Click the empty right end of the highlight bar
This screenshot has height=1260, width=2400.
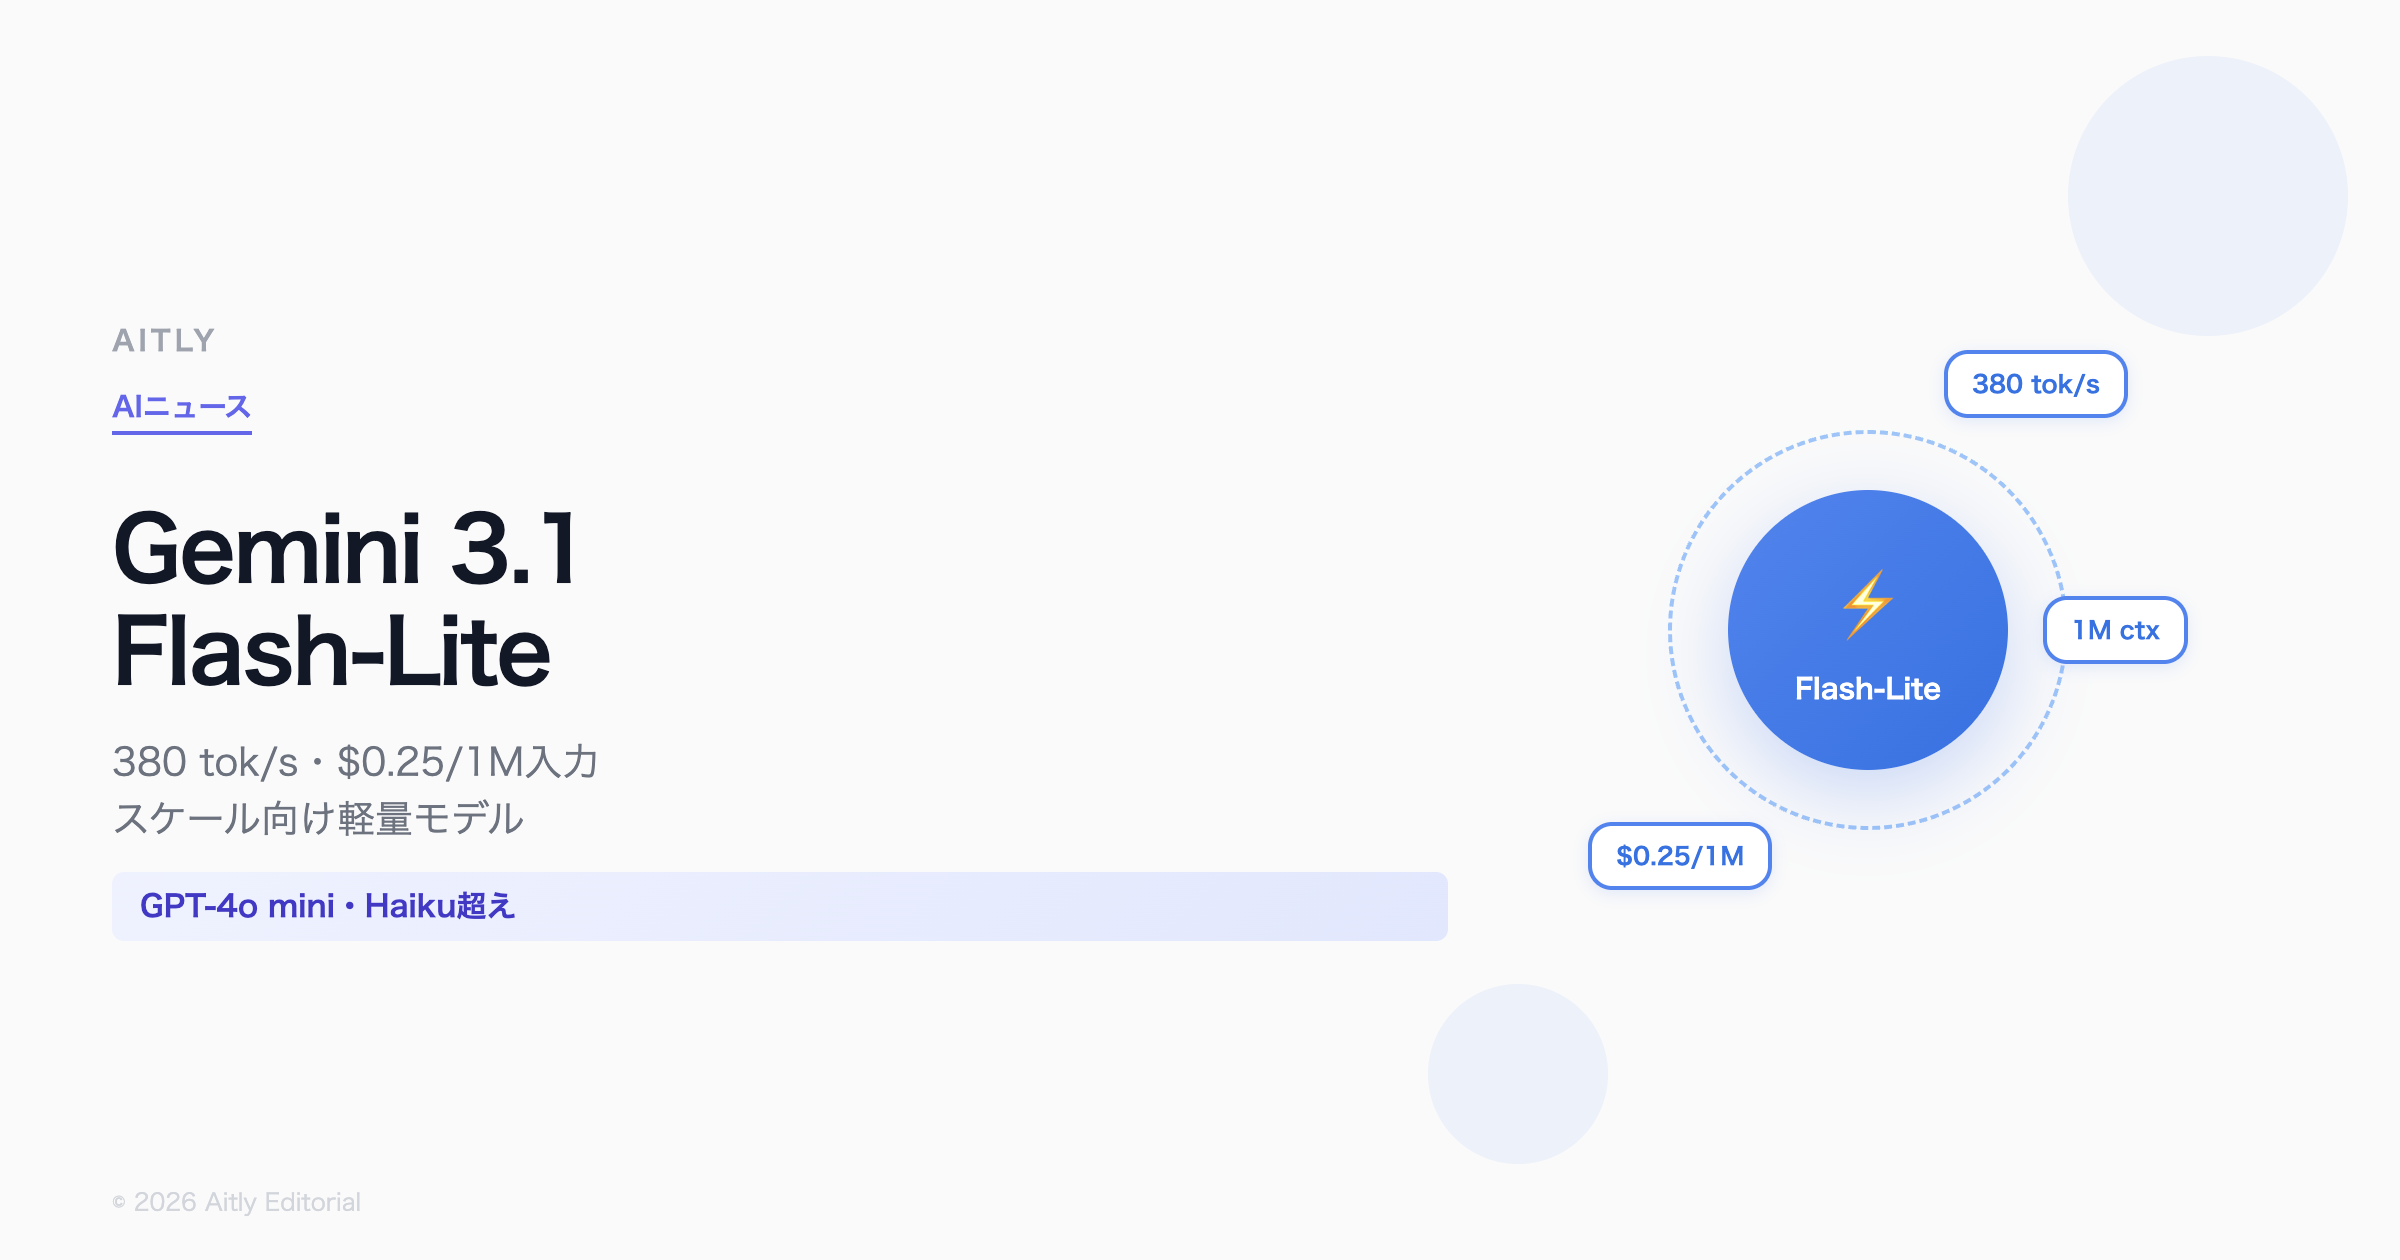click(x=1300, y=906)
